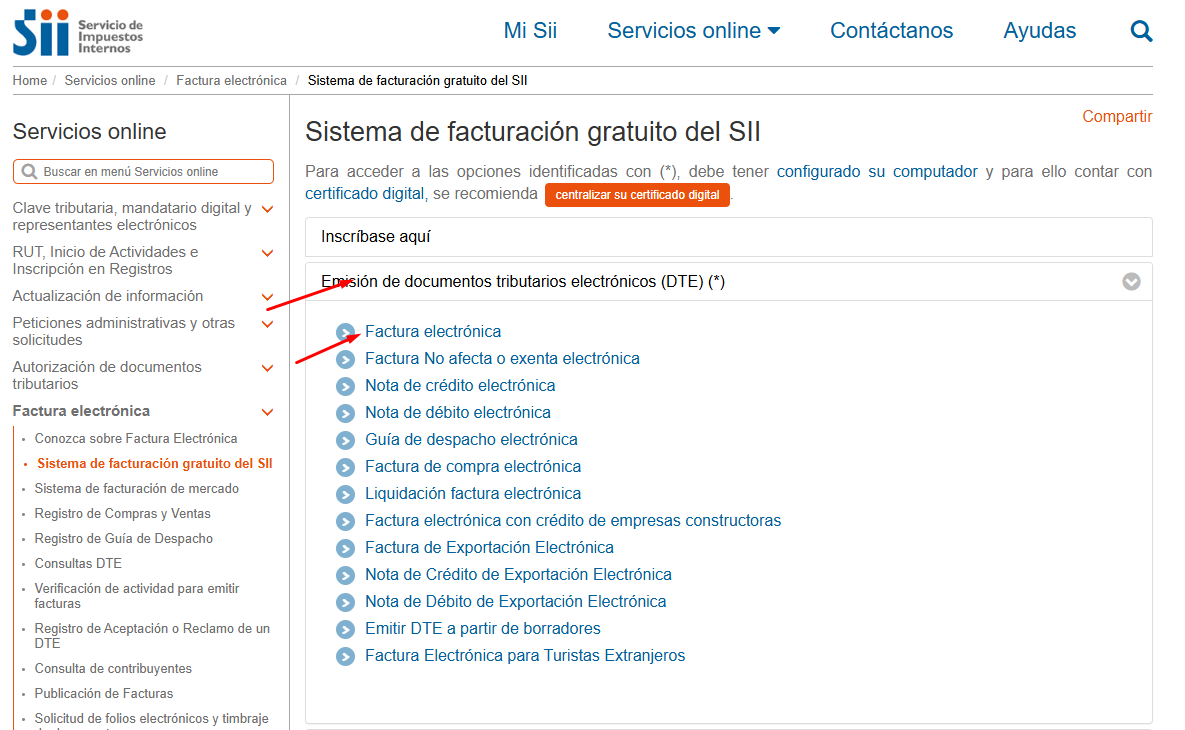1185x730 pixels.
Task: Click arrow icon beside Factura de Exportación Electrónica
Action: [345, 549]
